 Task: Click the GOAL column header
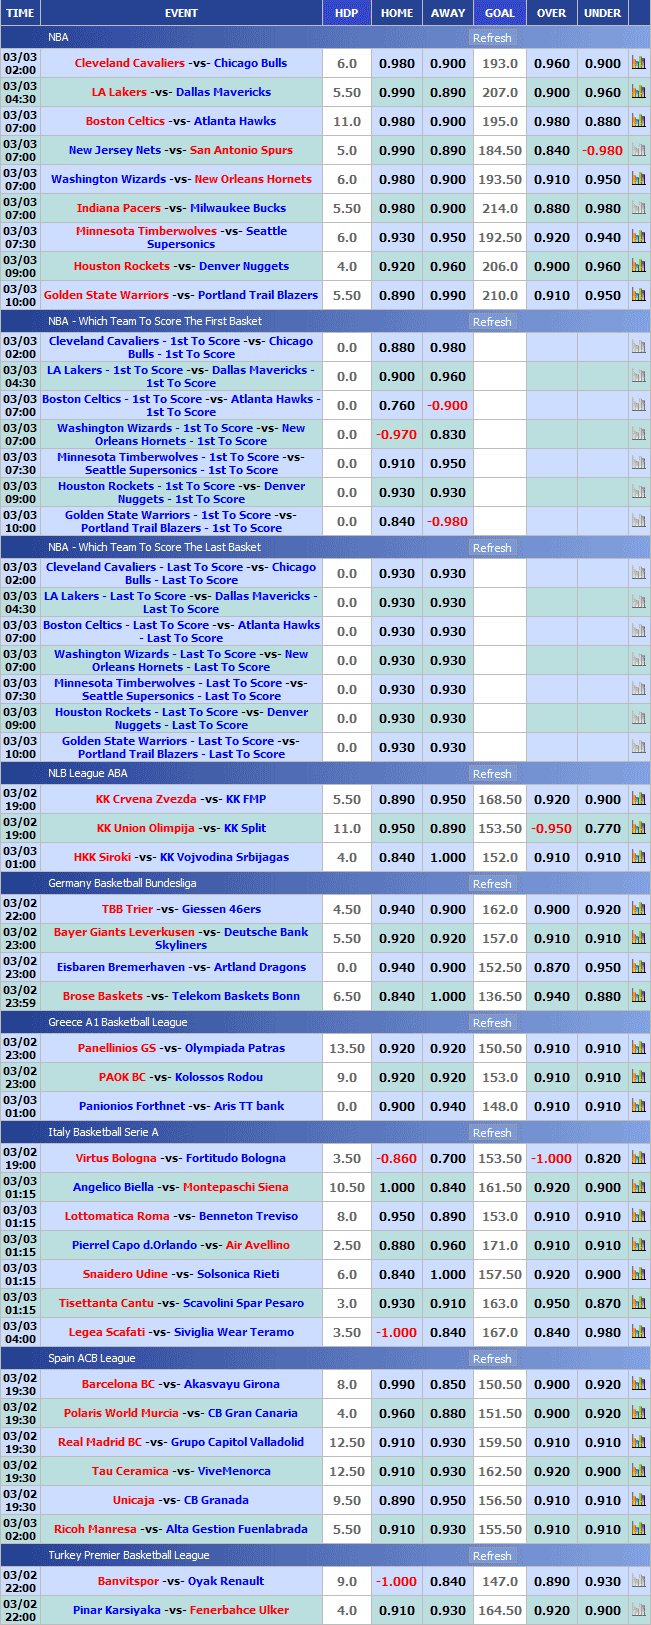coord(499,13)
